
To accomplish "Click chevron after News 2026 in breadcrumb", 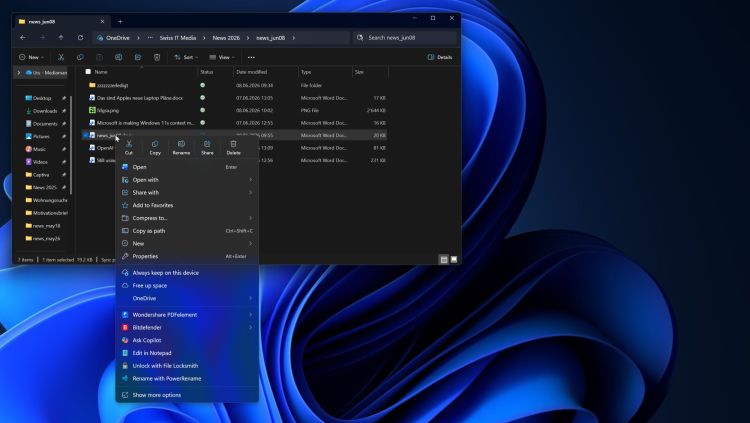I will tap(248, 37).
